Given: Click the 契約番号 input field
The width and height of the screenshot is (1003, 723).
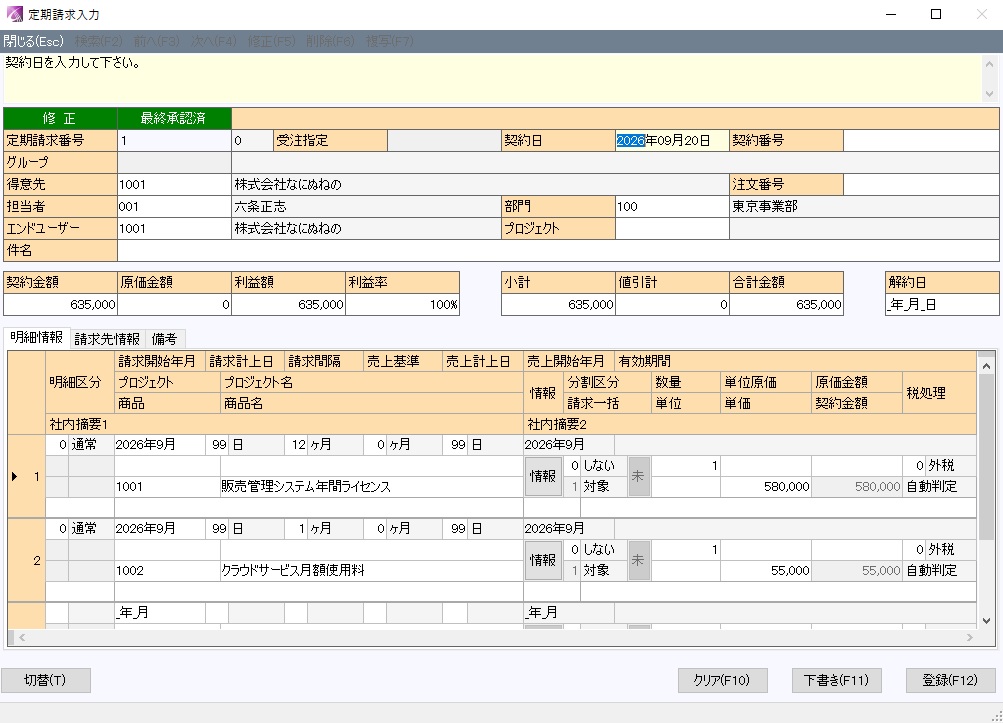Looking at the screenshot, I should click(x=921, y=141).
